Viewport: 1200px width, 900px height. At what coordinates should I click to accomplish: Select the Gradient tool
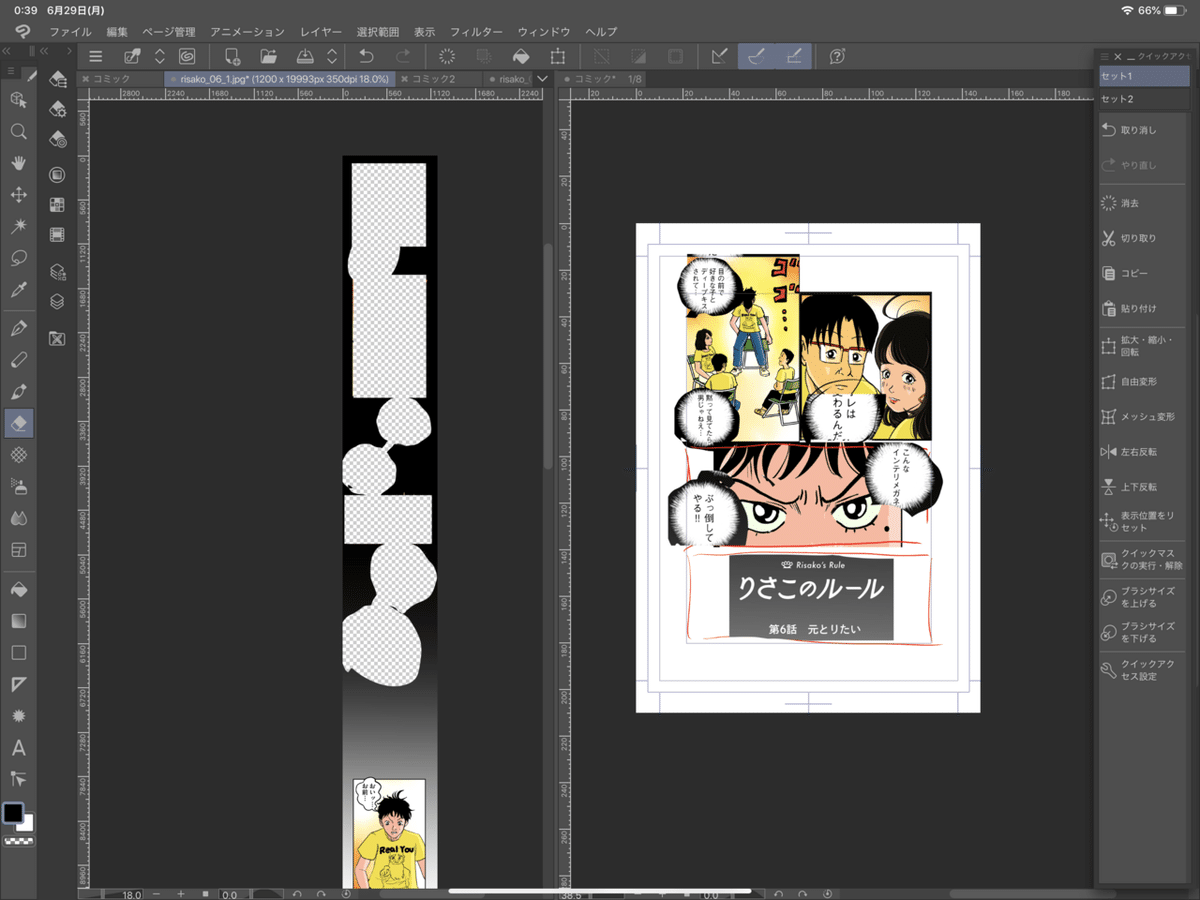18,621
